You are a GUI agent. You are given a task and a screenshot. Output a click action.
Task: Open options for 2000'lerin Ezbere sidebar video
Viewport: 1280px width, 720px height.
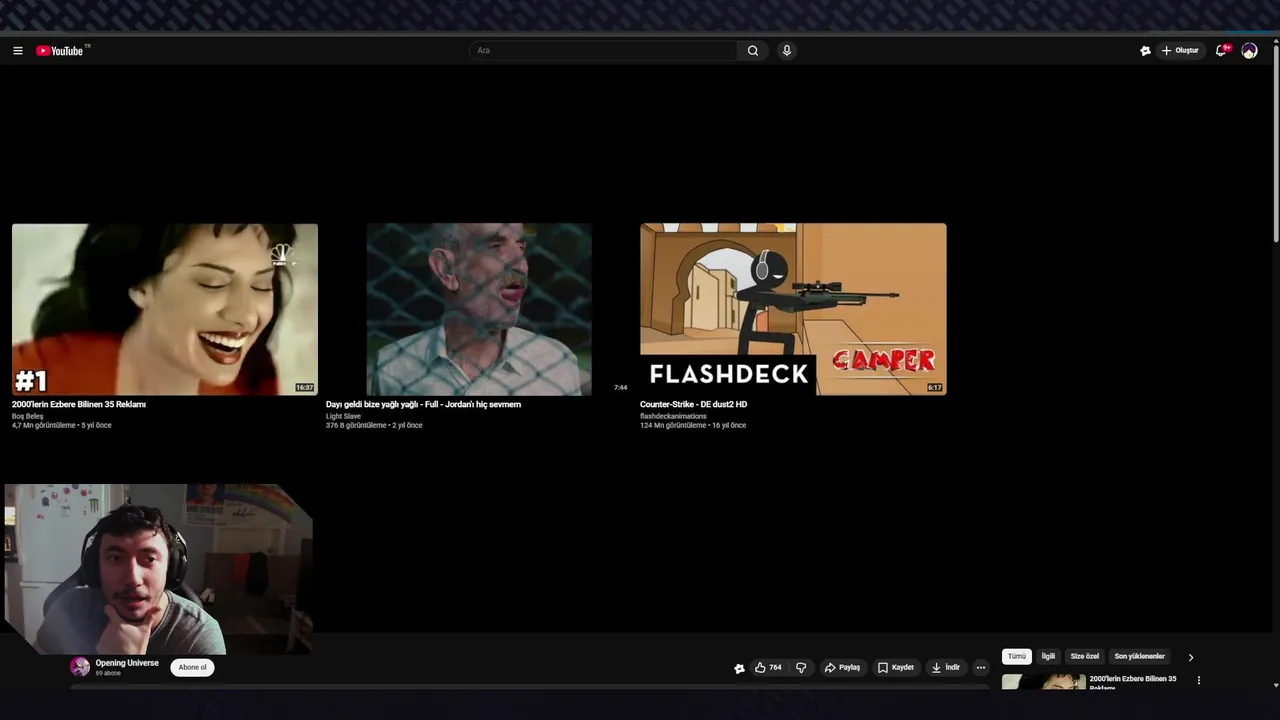pos(1198,680)
